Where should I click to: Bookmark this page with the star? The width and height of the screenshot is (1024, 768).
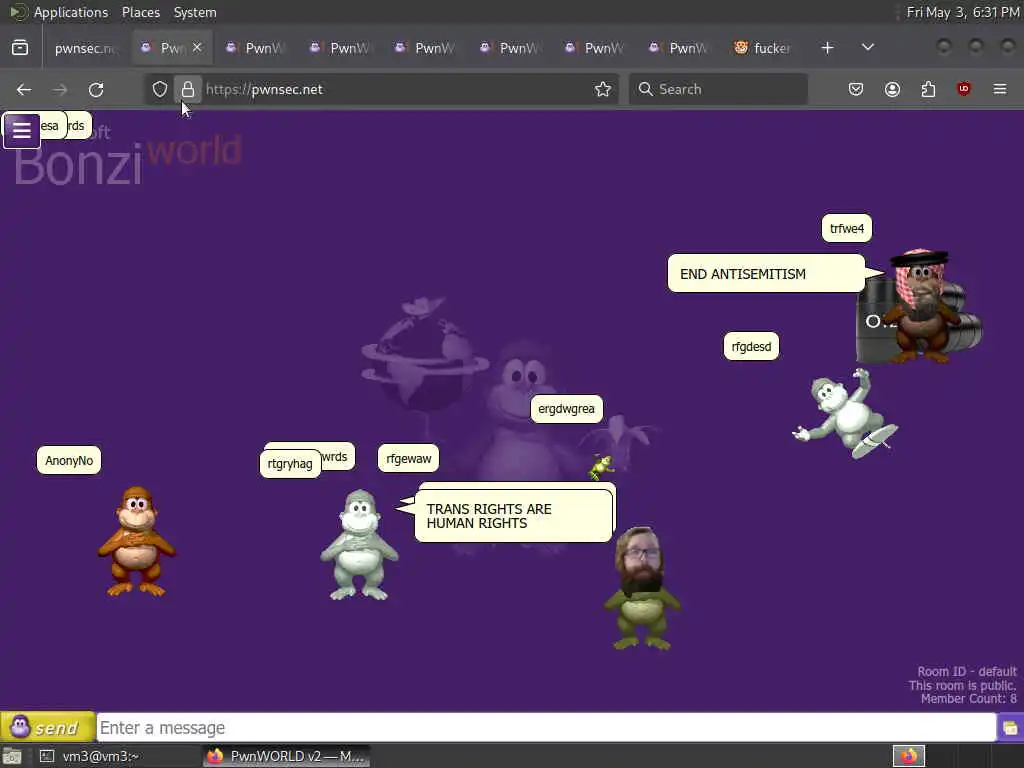[x=603, y=89]
